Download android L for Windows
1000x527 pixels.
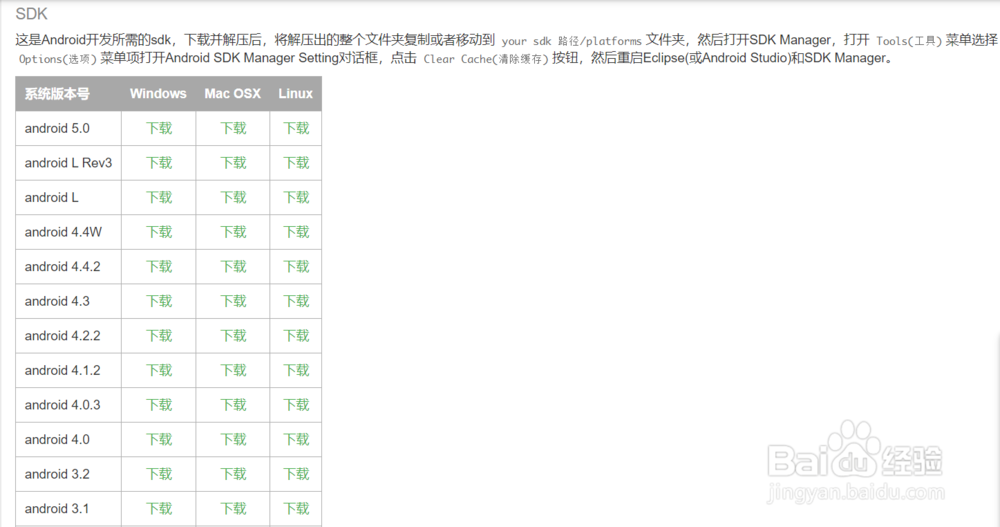point(159,197)
